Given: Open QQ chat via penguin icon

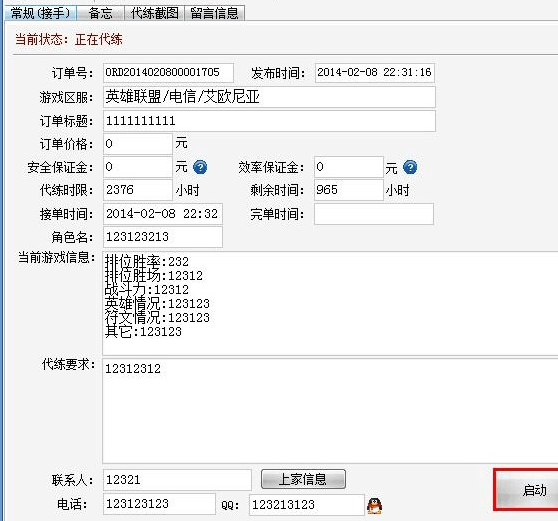Looking at the screenshot, I should [374, 505].
